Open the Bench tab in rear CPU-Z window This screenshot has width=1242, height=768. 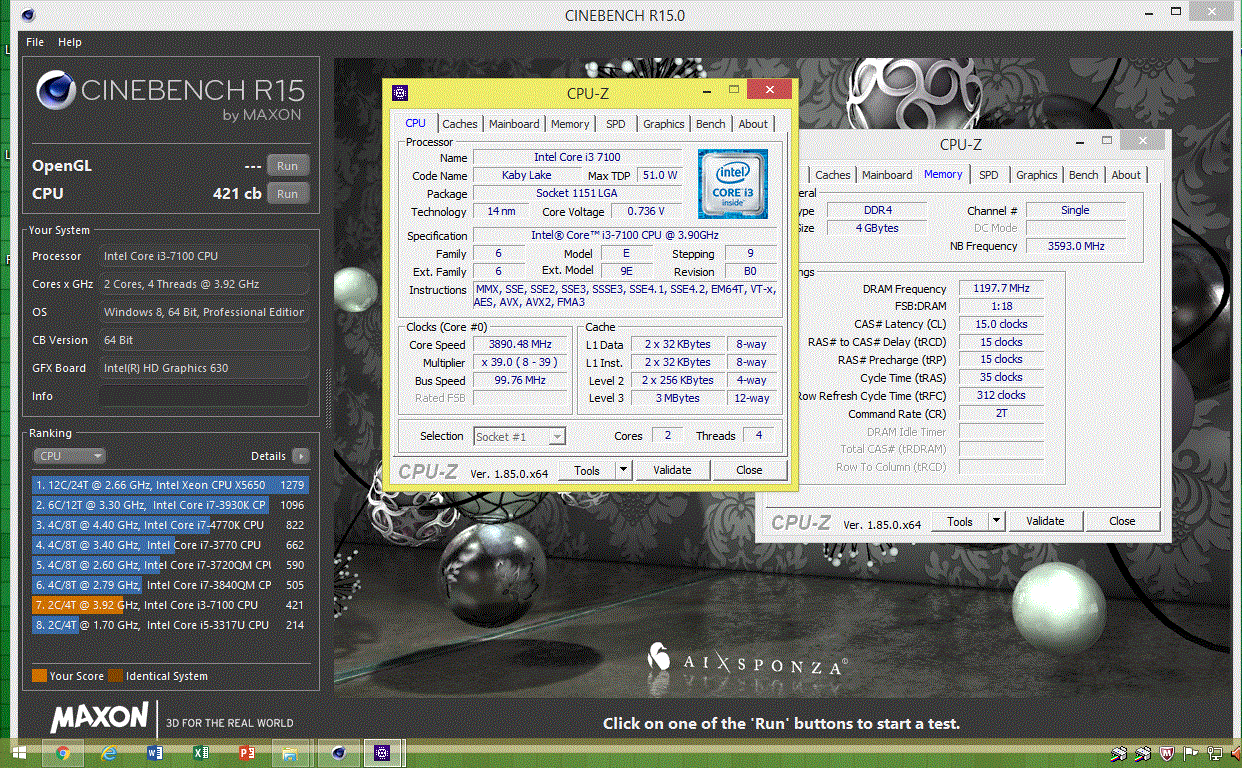[x=1084, y=175]
